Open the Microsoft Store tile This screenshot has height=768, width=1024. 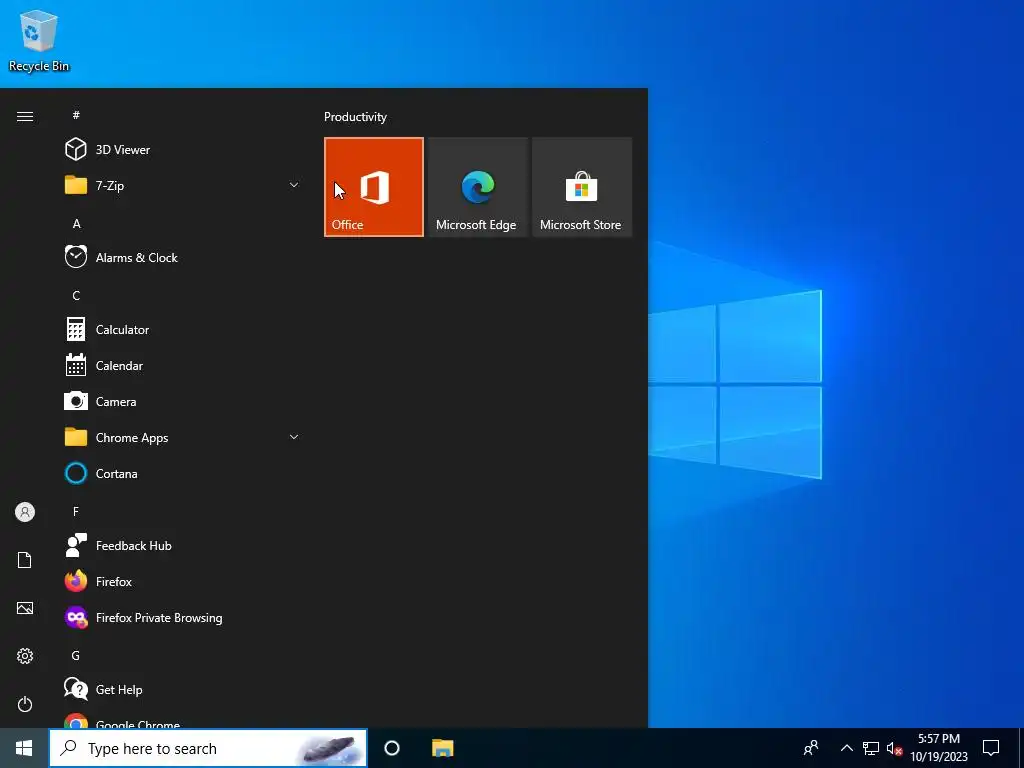582,187
